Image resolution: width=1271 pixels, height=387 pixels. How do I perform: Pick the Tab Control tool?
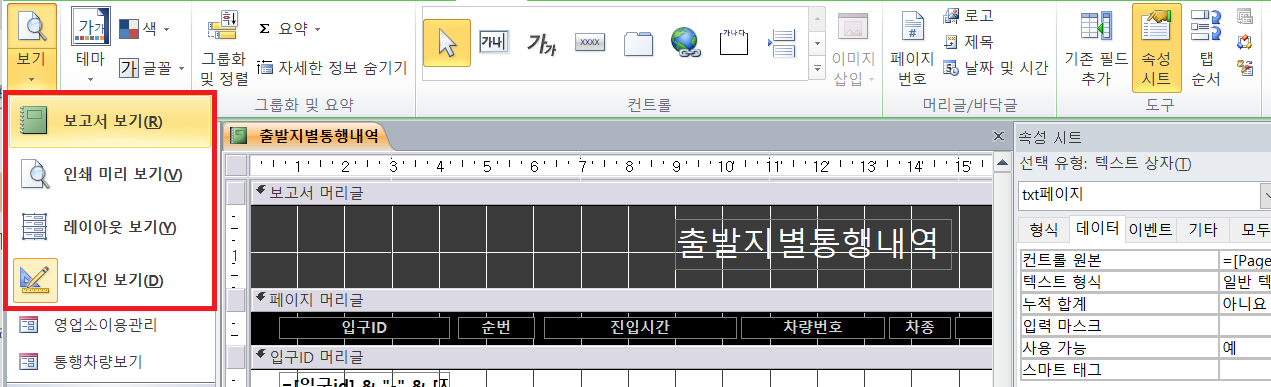(638, 42)
